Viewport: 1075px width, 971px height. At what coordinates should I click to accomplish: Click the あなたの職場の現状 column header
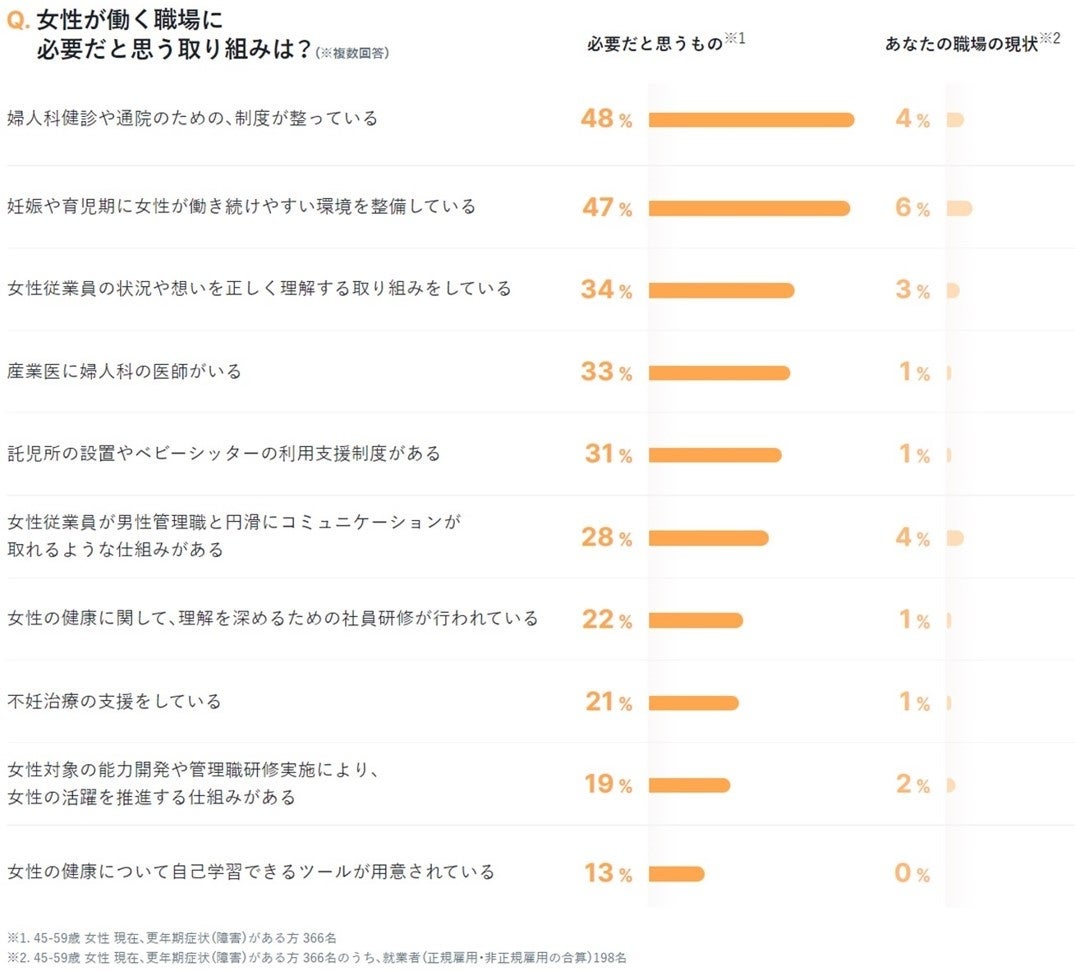pos(961,45)
